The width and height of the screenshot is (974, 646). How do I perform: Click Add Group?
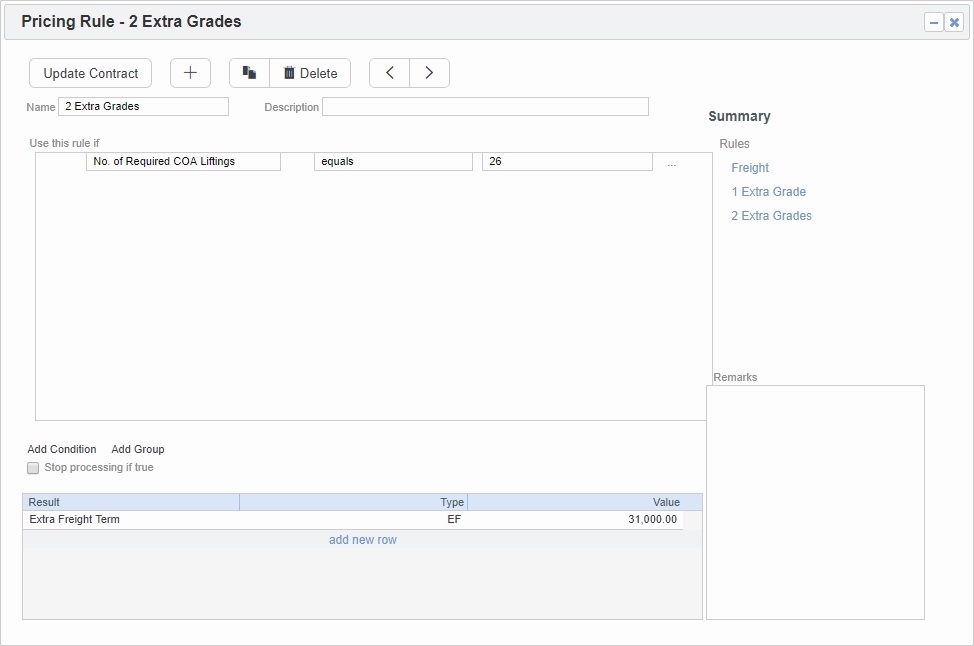(138, 450)
